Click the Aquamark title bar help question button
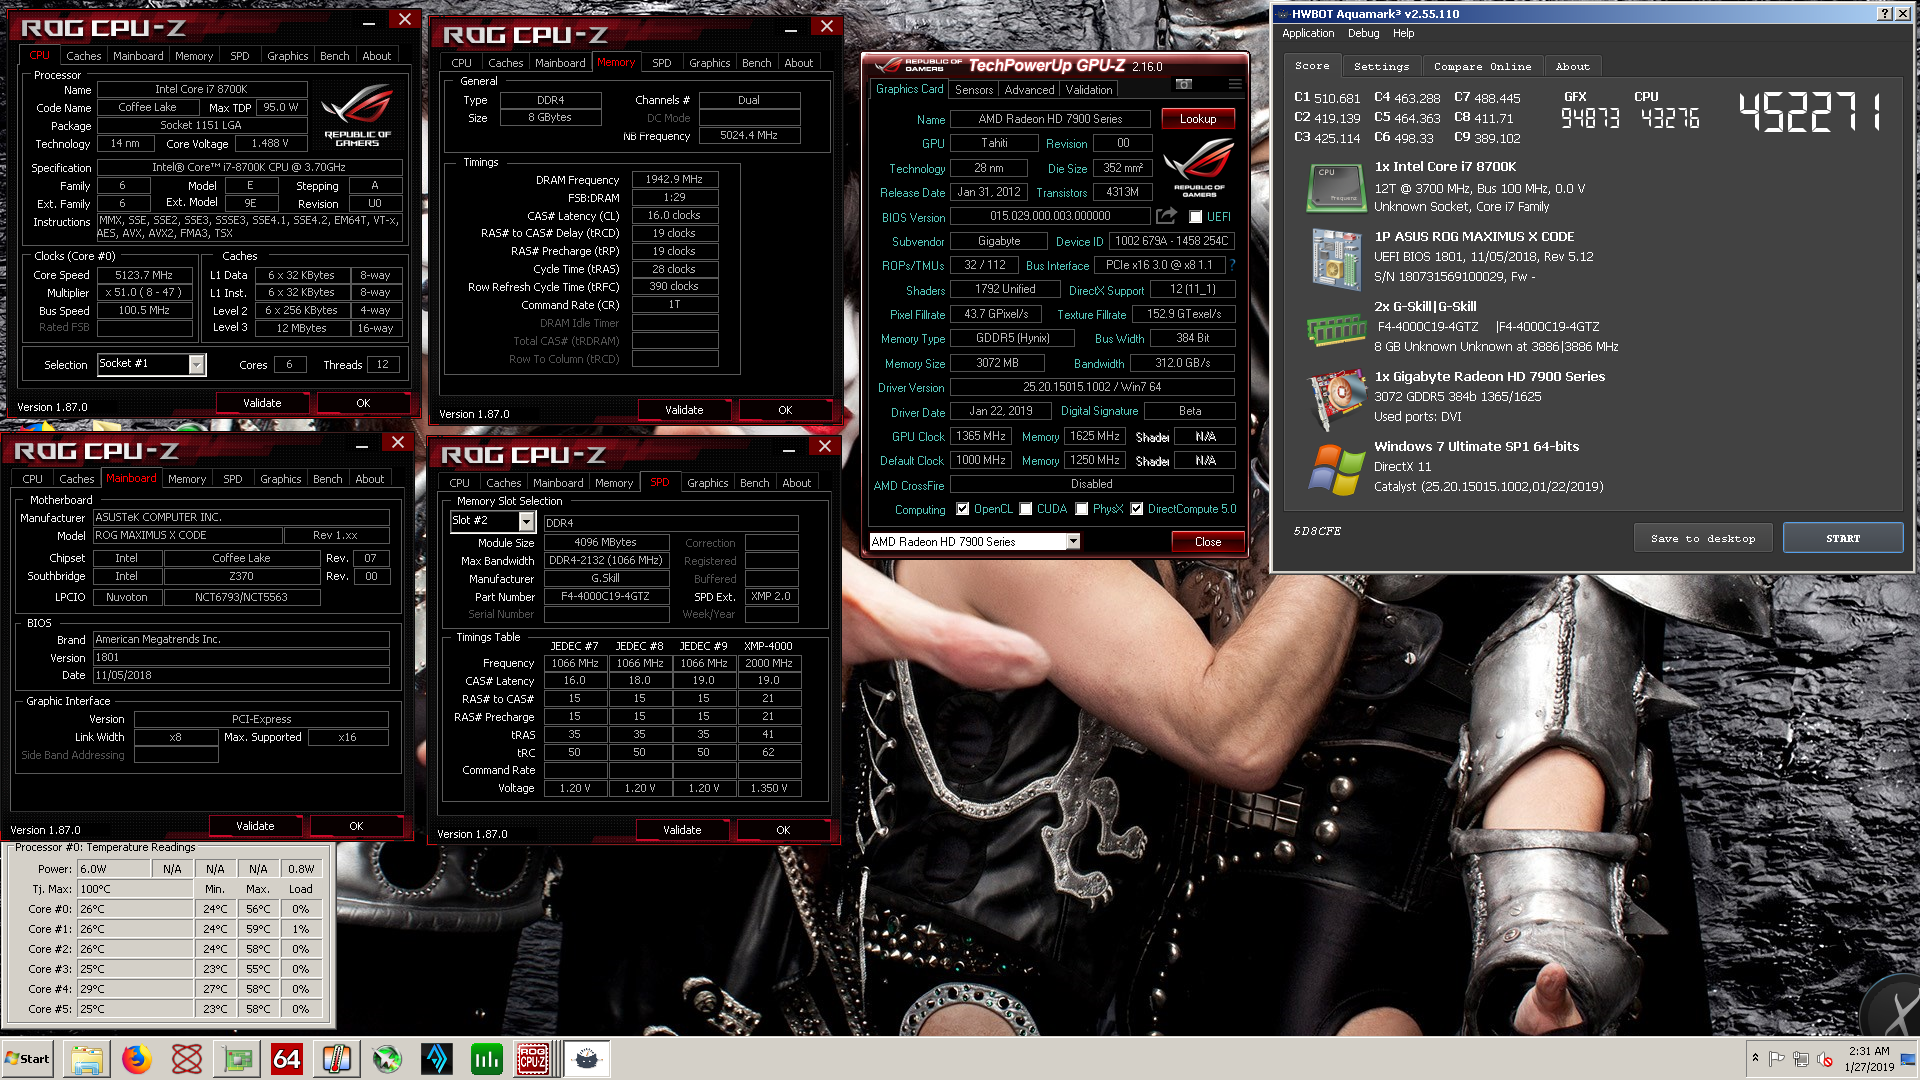Viewport: 1920px width, 1080px height. 1885,13
